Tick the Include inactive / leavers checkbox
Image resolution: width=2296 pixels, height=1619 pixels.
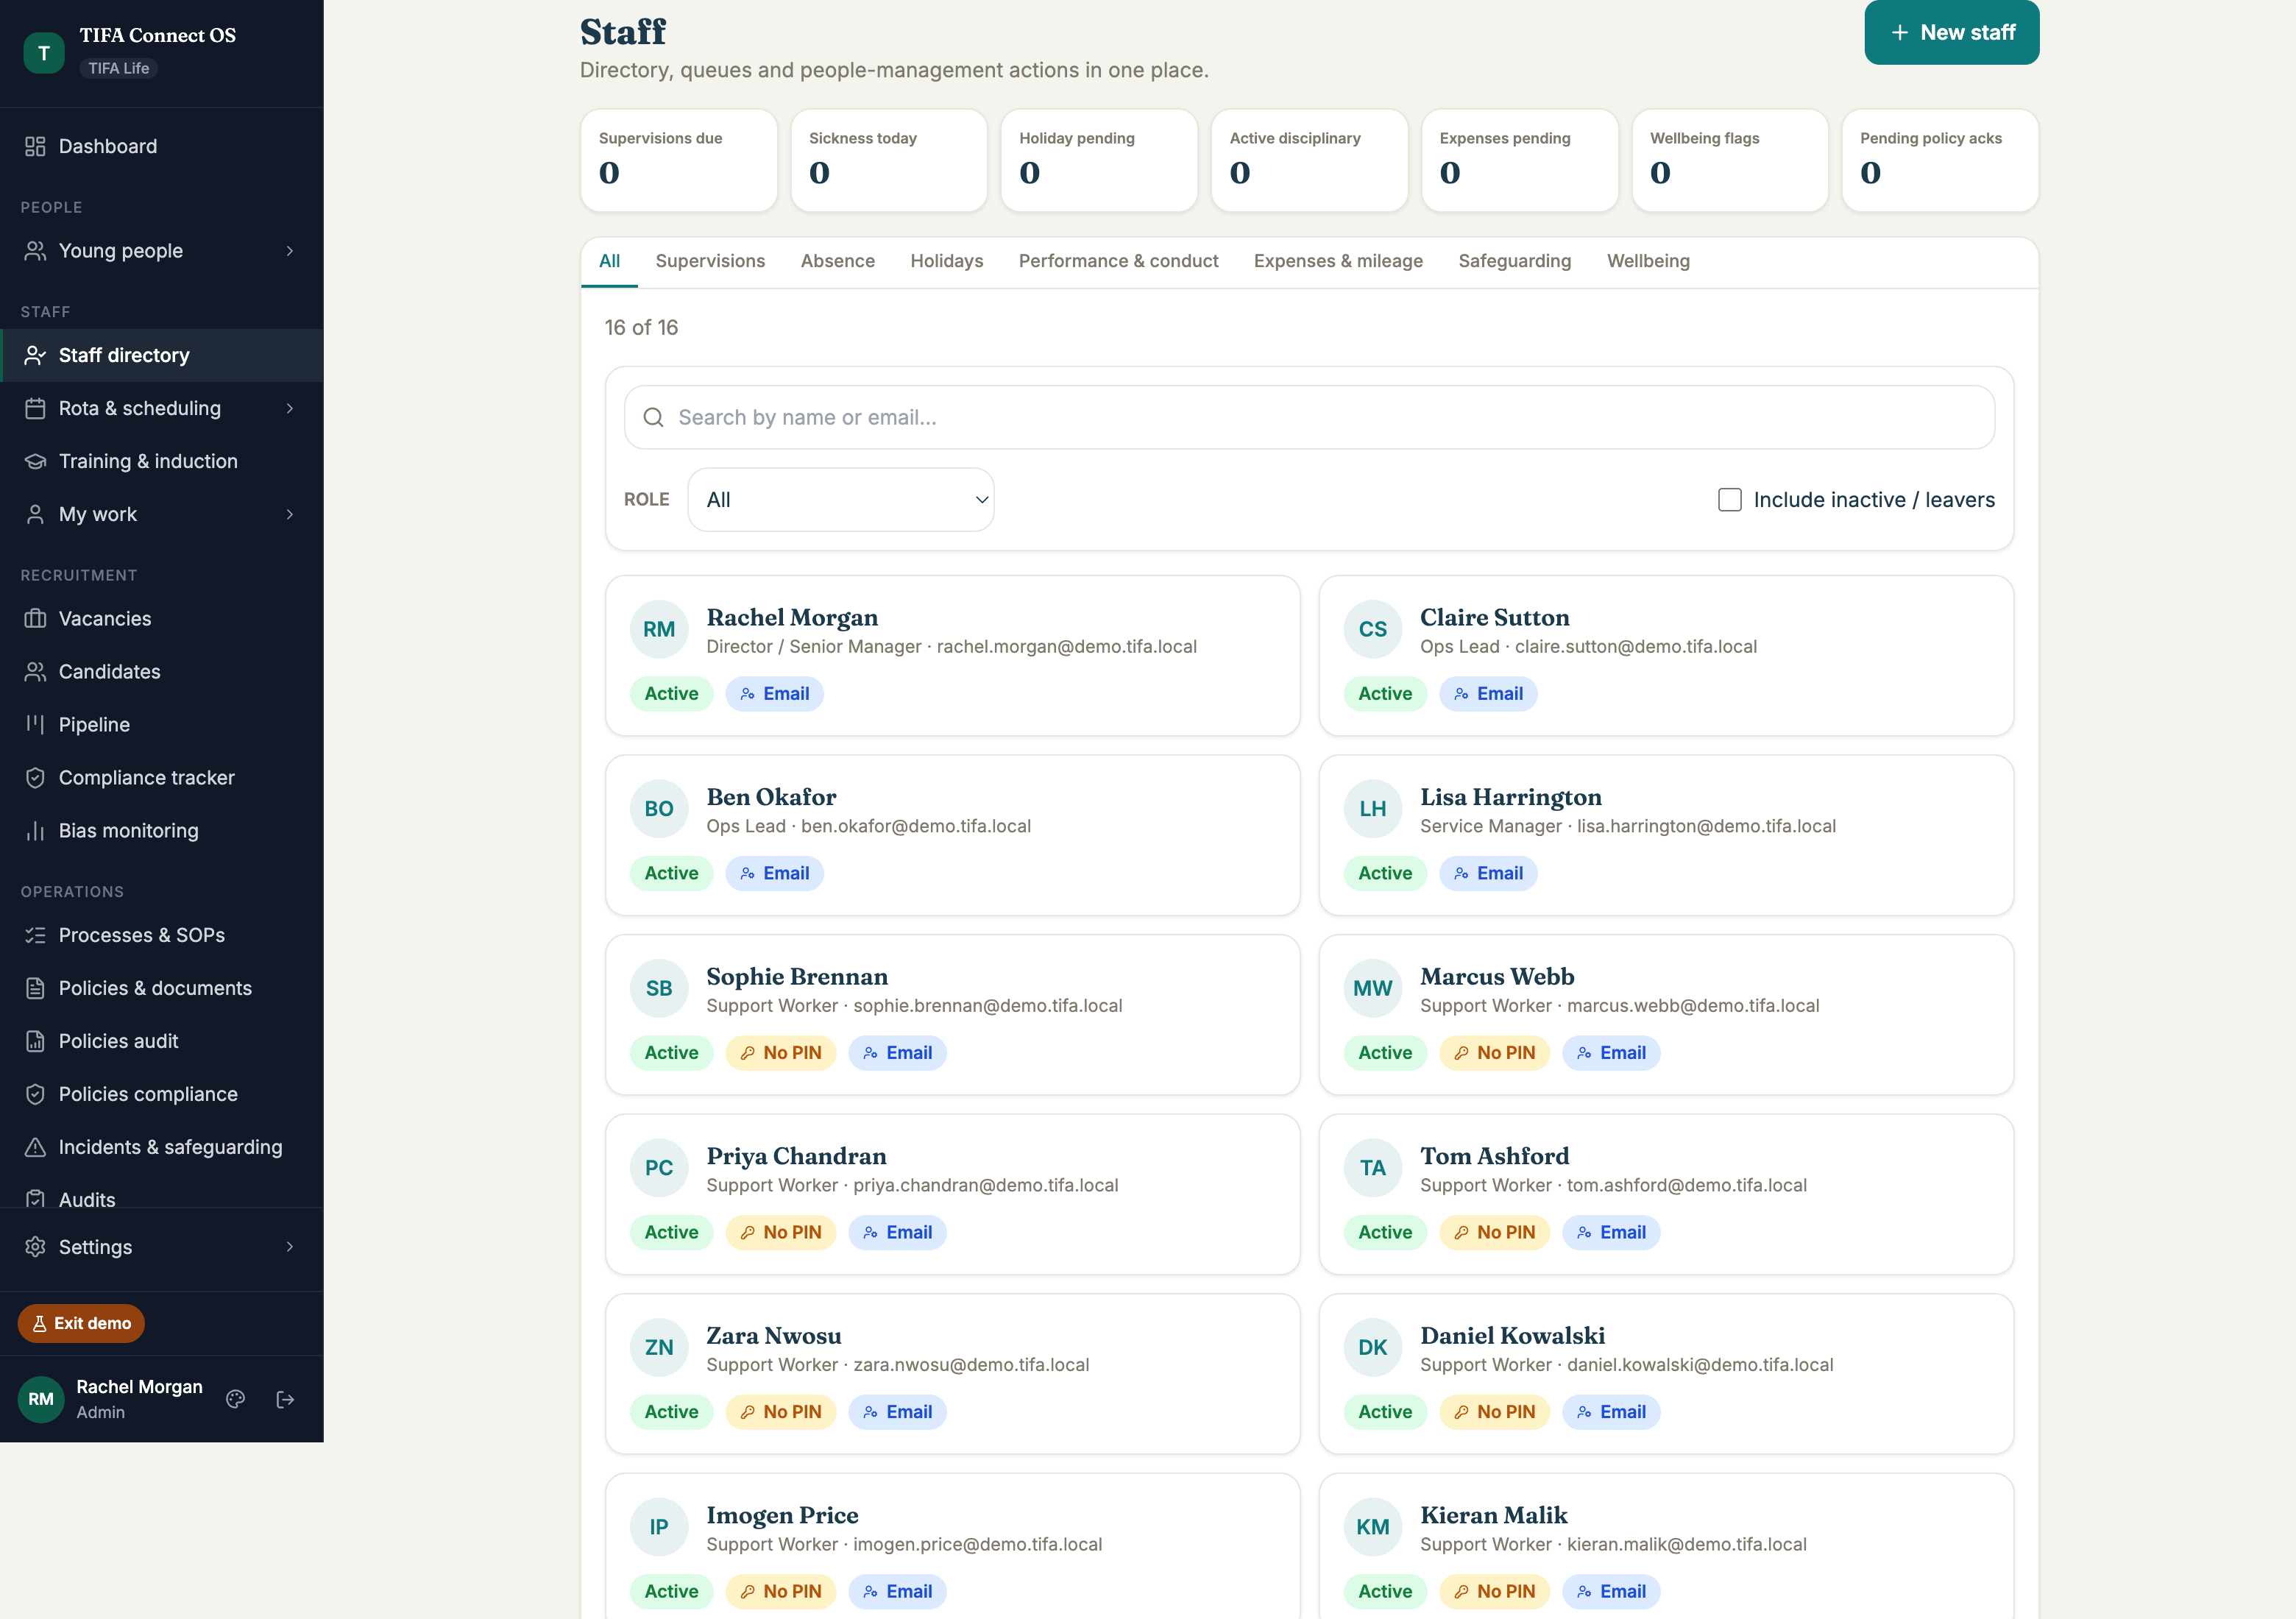[1730, 499]
